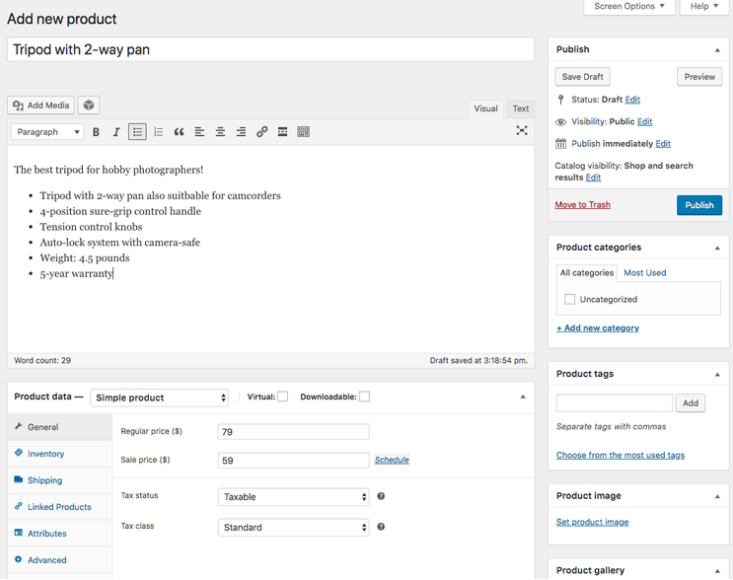This screenshot has width=733, height=580.
Task: Click the Set product image link
Action: point(592,522)
